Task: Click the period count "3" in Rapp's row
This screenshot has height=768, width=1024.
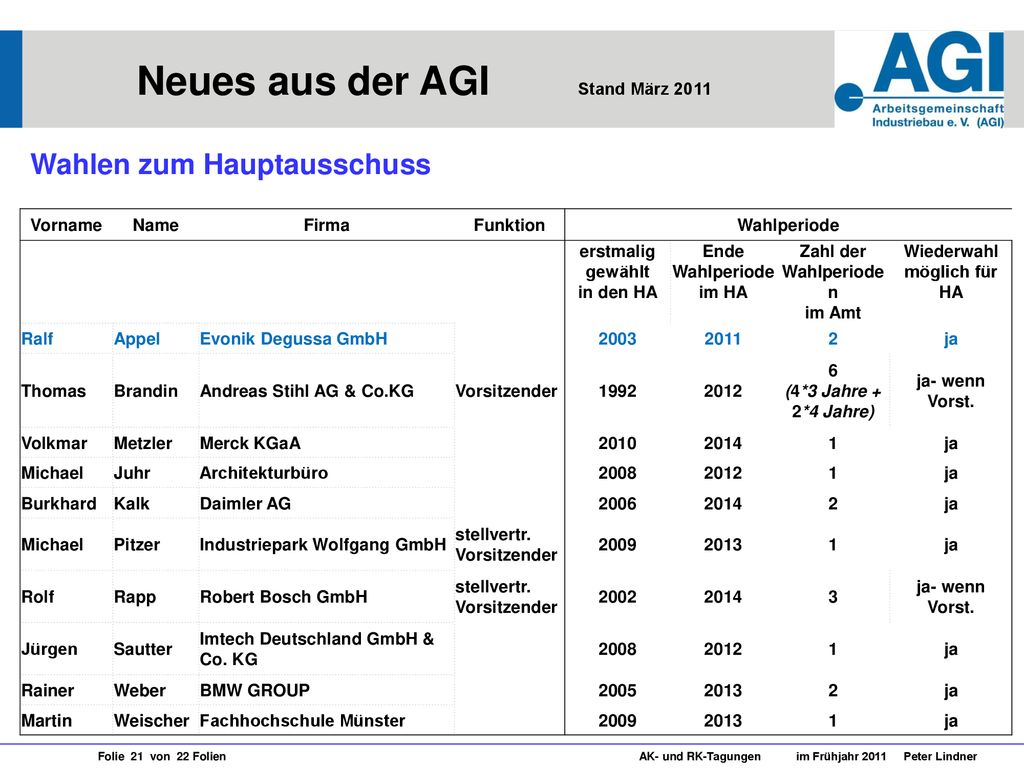Action: (x=833, y=597)
